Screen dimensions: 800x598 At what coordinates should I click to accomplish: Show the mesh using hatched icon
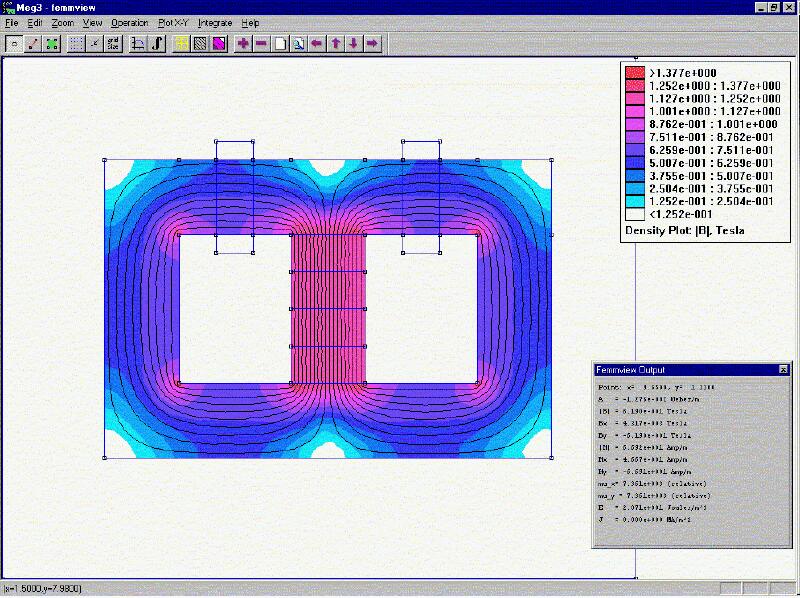coord(200,43)
